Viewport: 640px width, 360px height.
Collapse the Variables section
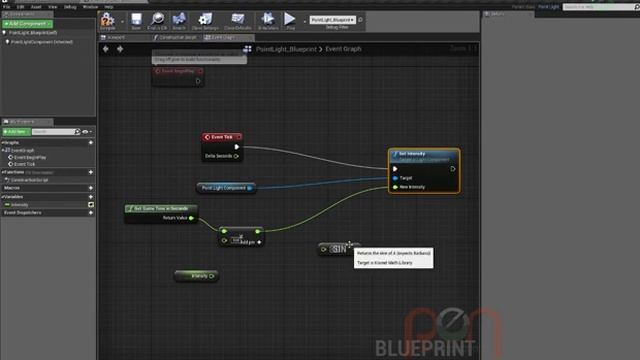click(x=3, y=197)
